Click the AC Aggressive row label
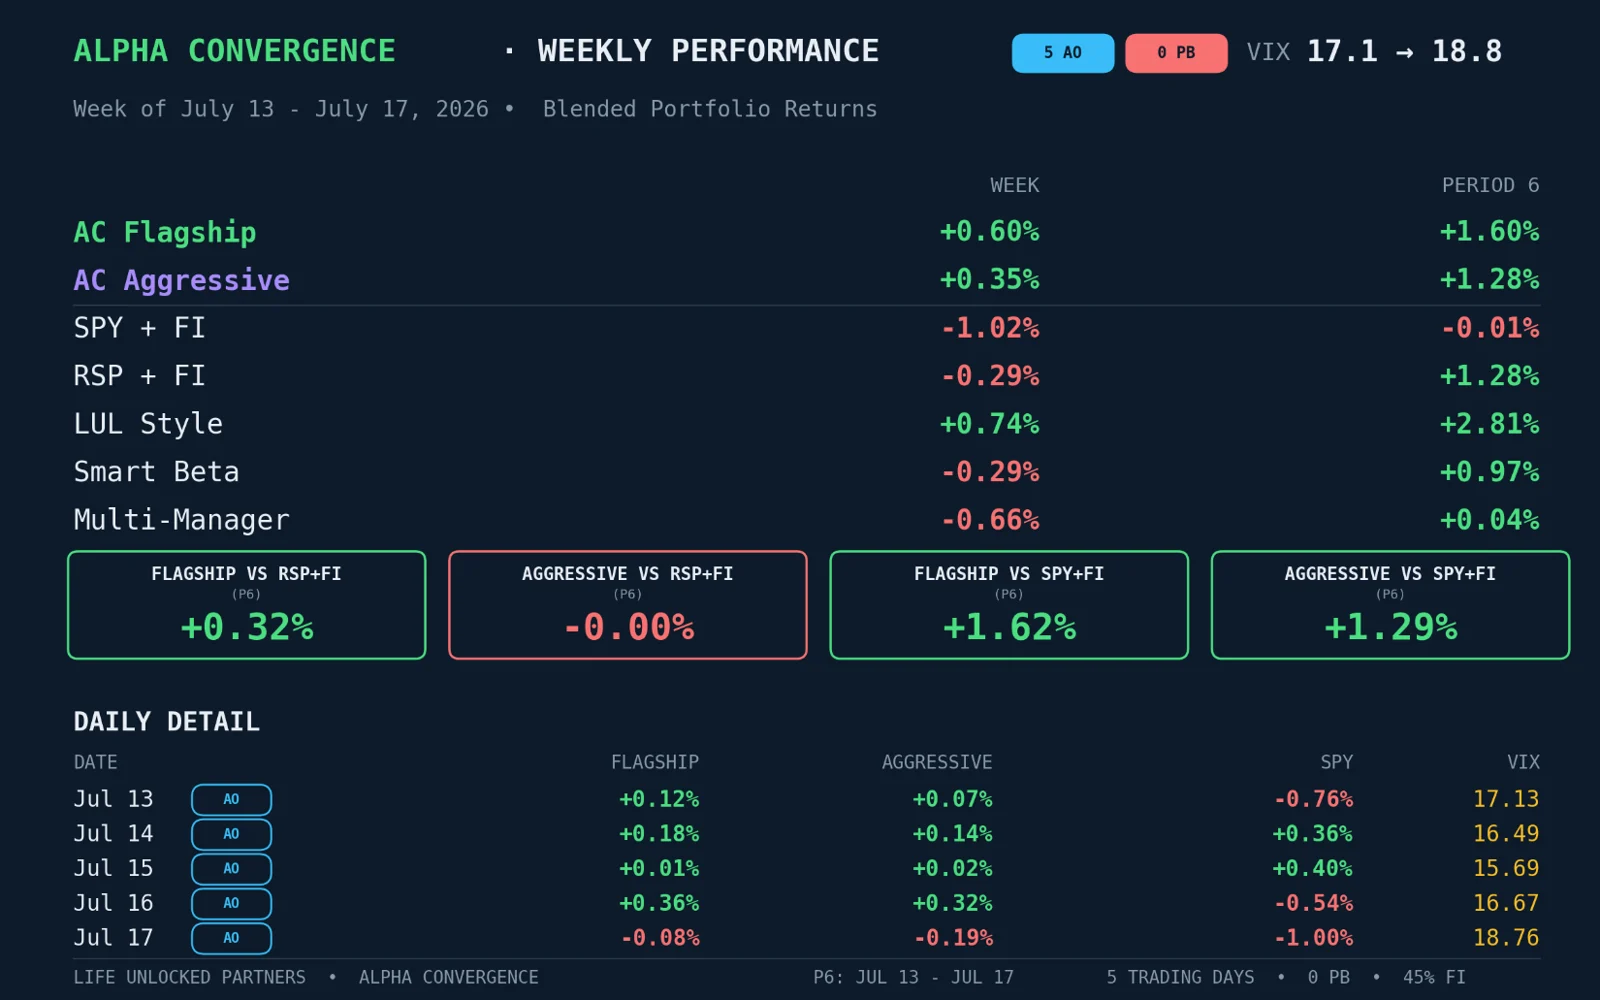This screenshot has width=1600, height=1000. 182,280
